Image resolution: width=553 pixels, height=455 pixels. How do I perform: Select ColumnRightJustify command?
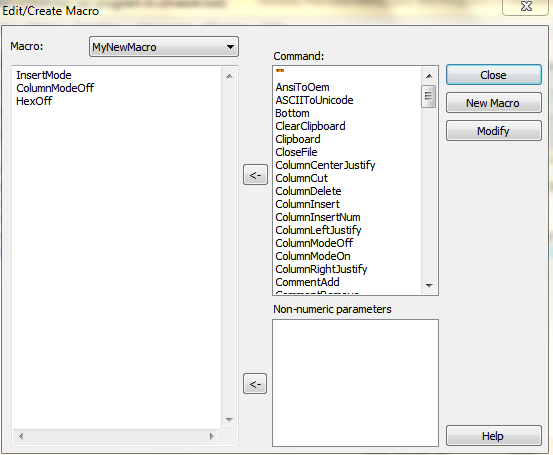click(x=321, y=269)
